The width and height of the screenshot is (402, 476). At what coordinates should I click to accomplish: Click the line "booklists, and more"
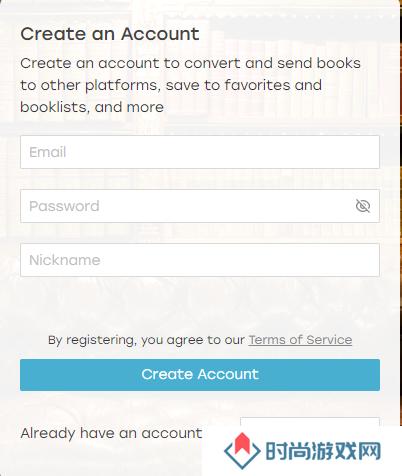point(92,107)
